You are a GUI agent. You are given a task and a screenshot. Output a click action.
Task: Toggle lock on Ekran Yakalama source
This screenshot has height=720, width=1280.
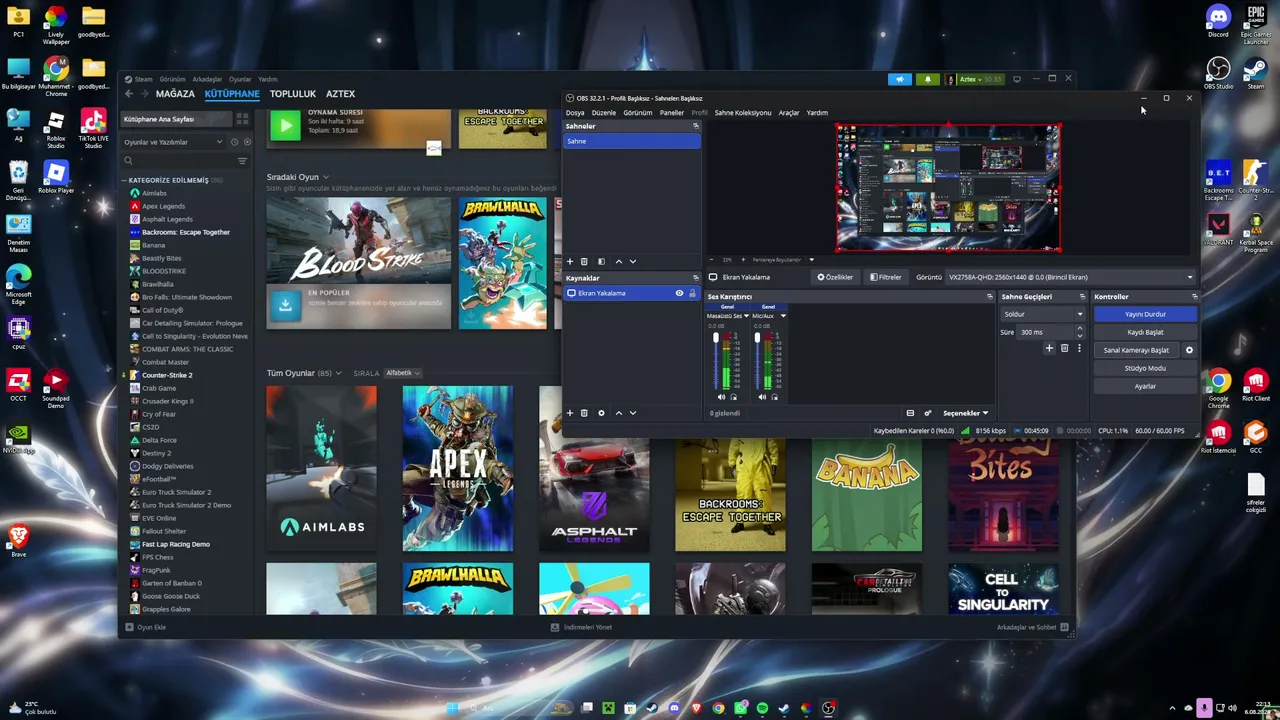tap(692, 293)
